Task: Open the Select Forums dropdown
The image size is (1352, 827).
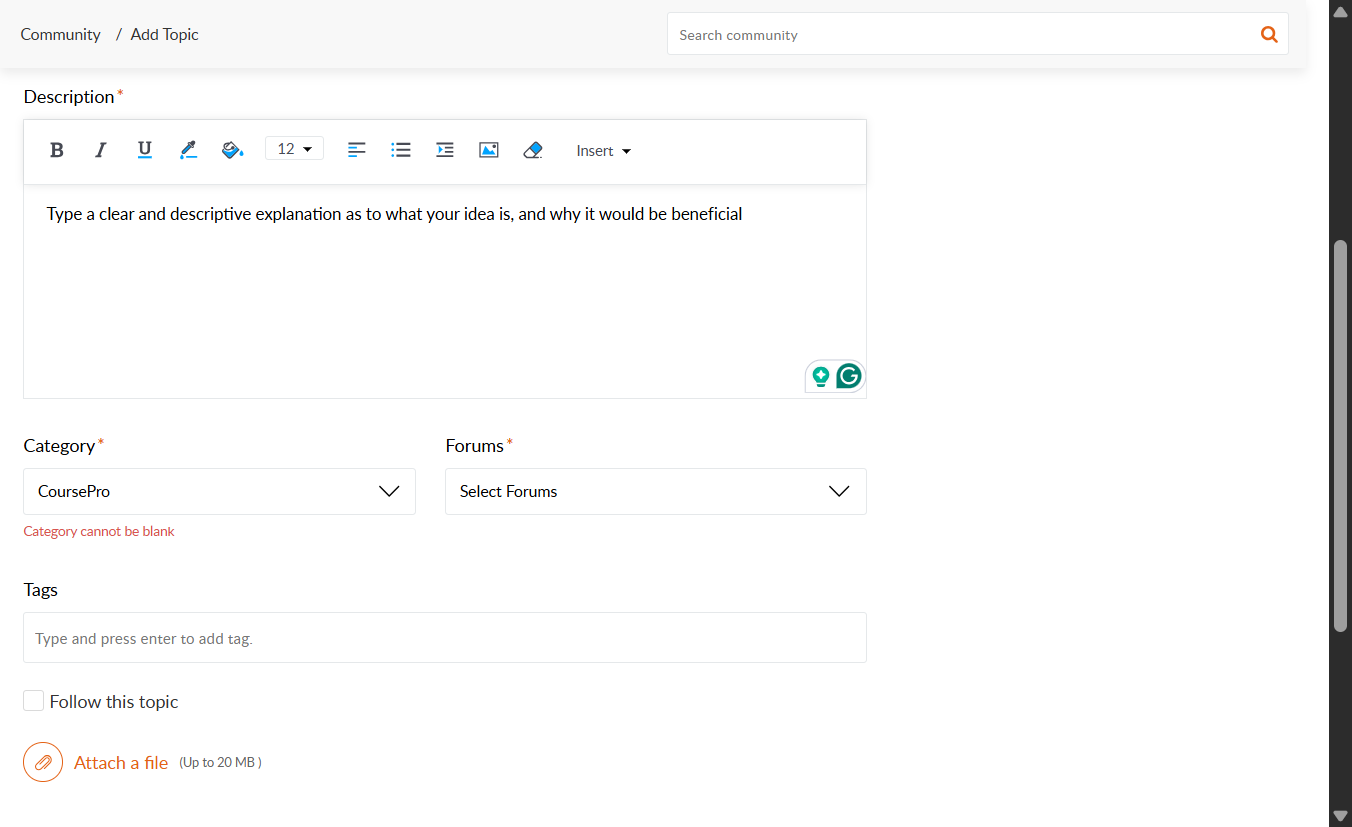Action: point(656,491)
